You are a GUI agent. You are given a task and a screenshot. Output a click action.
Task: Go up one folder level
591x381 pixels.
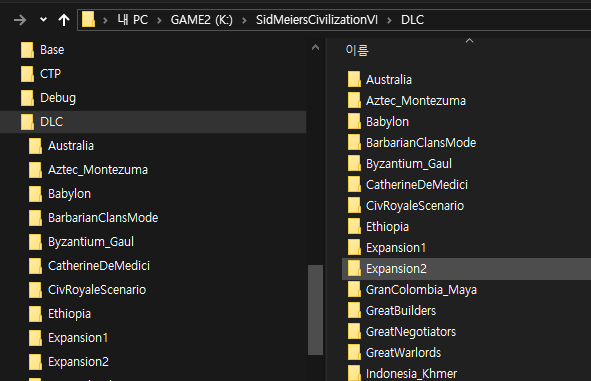[64, 20]
